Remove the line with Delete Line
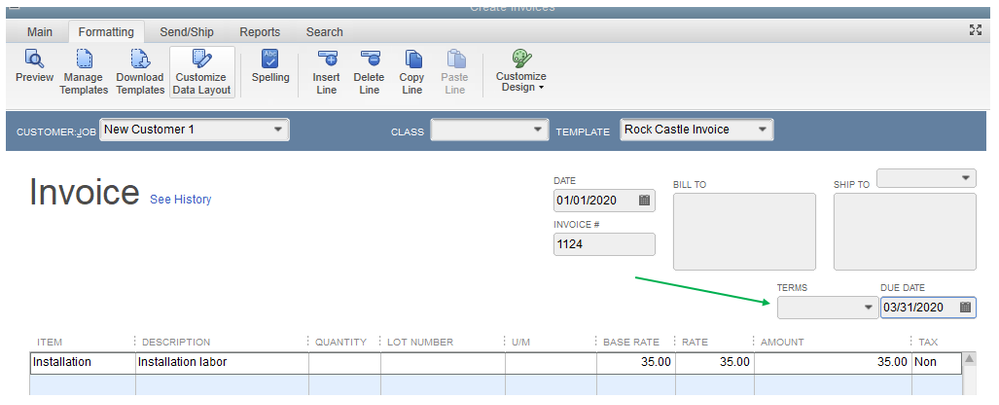The height and width of the screenshot is (405, 999). point(370,73)
